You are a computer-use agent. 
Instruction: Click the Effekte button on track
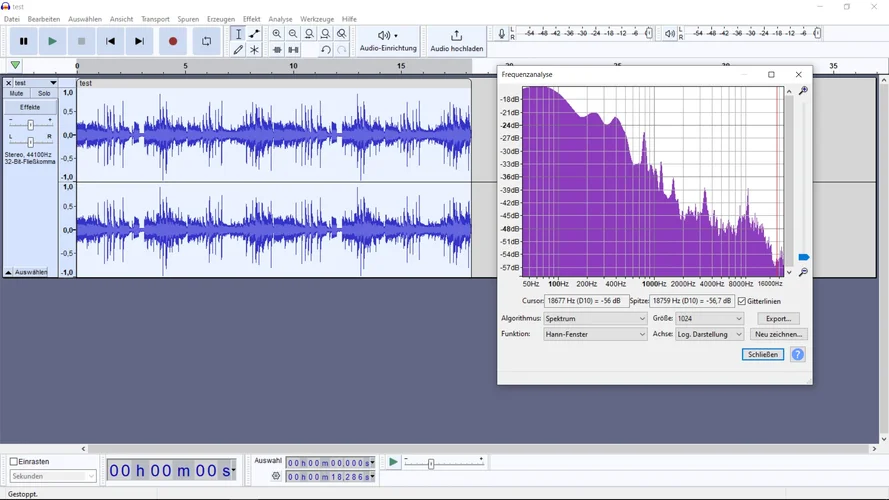(x=30, y=107)
